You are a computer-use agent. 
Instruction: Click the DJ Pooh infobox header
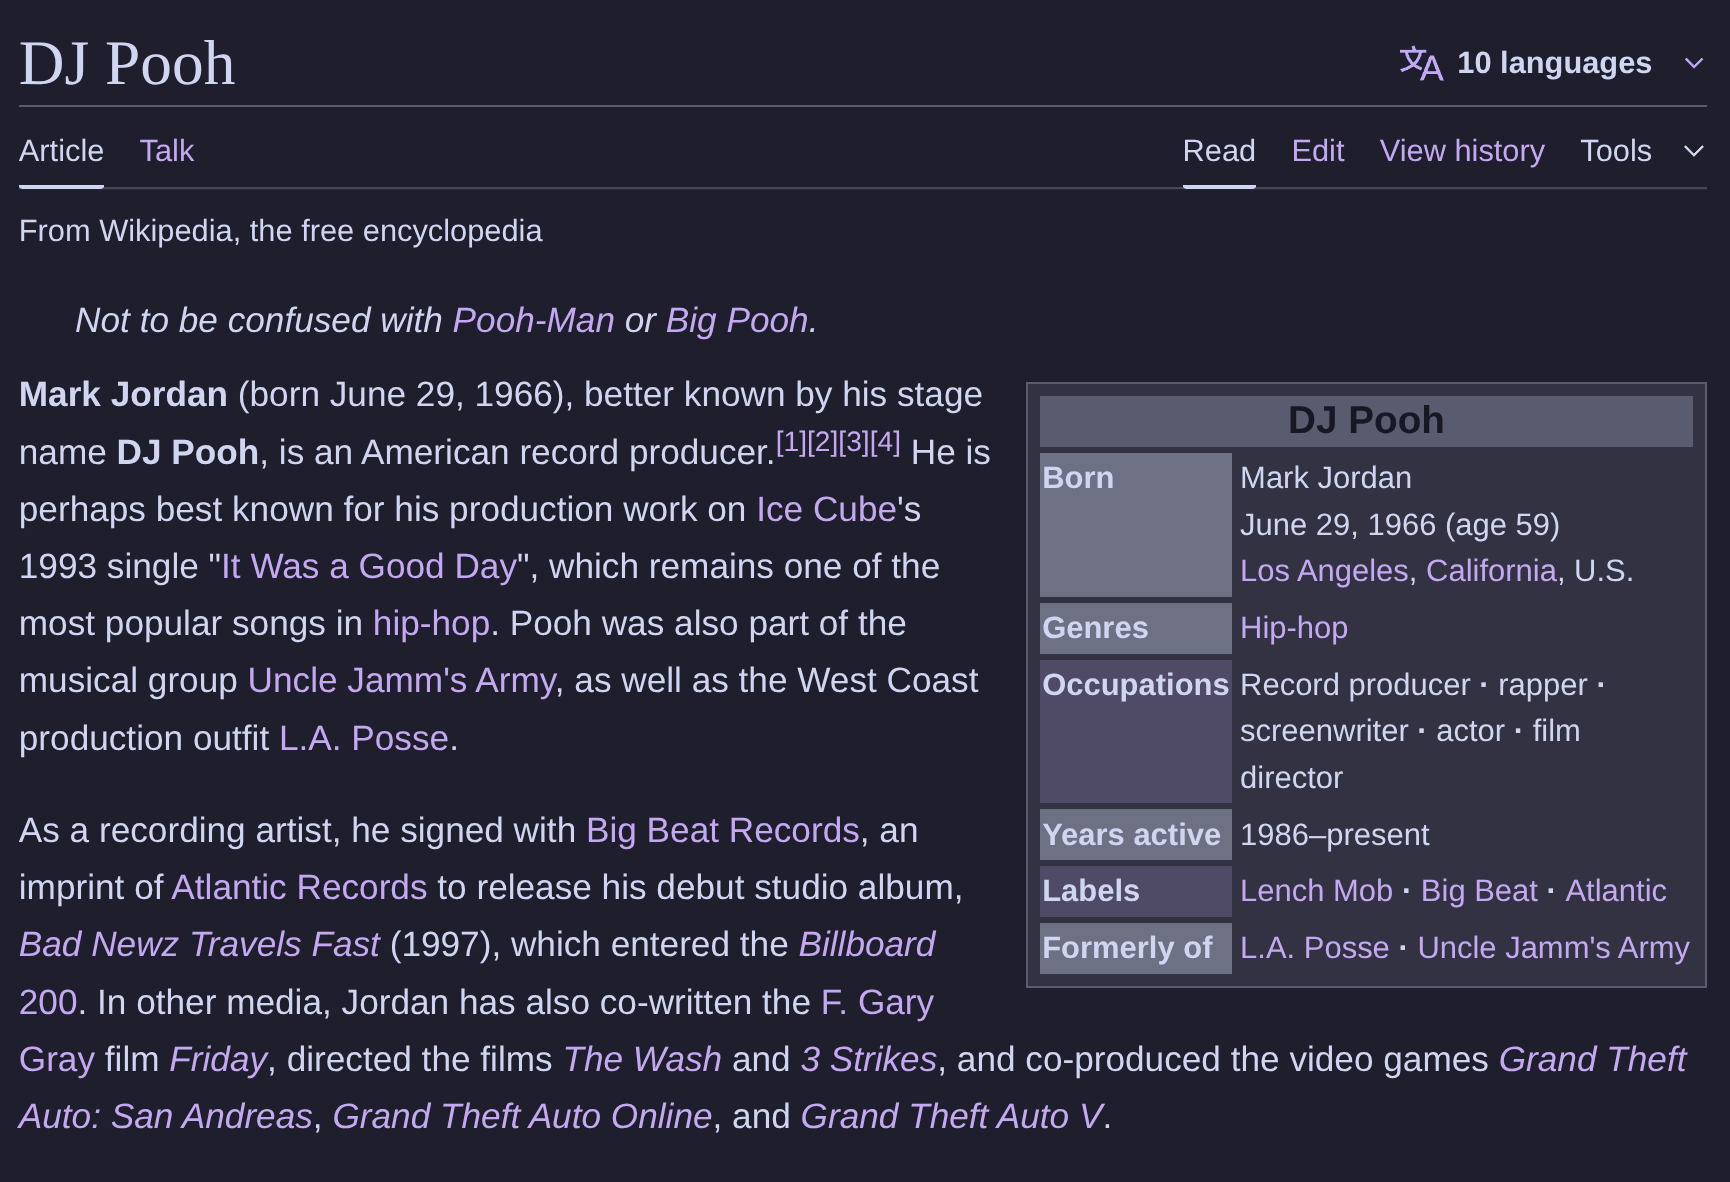coord(1366,421)
